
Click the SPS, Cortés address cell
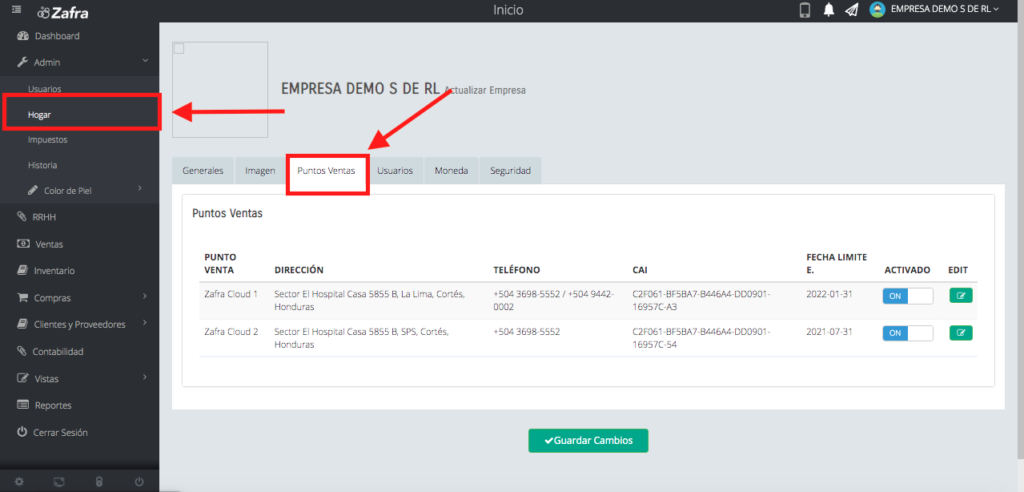361,338
